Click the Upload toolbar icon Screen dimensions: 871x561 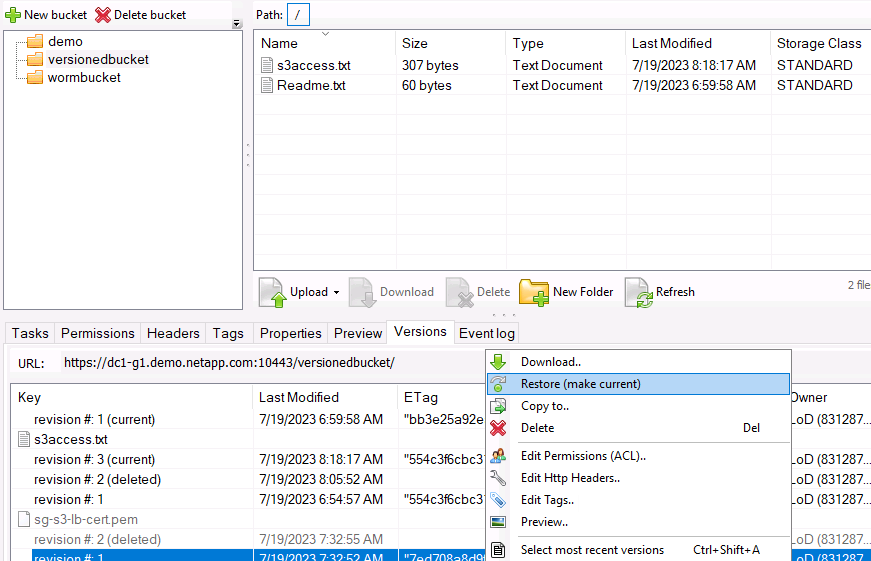[273, 292]
